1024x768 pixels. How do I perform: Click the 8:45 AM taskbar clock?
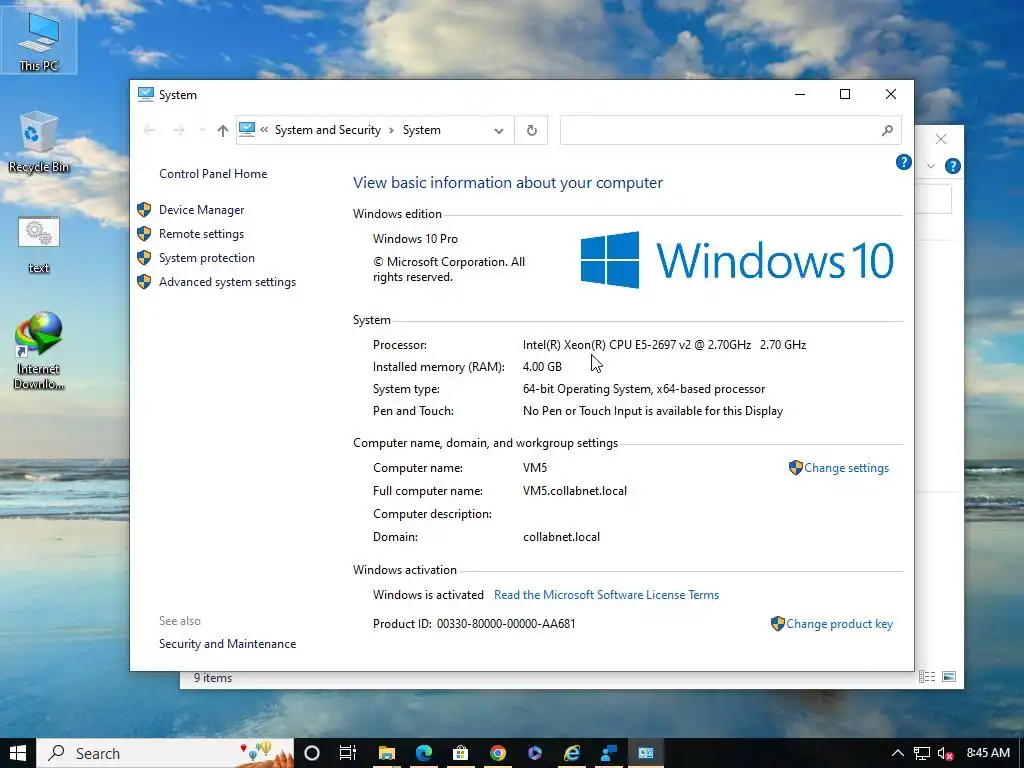coord(988,753)
